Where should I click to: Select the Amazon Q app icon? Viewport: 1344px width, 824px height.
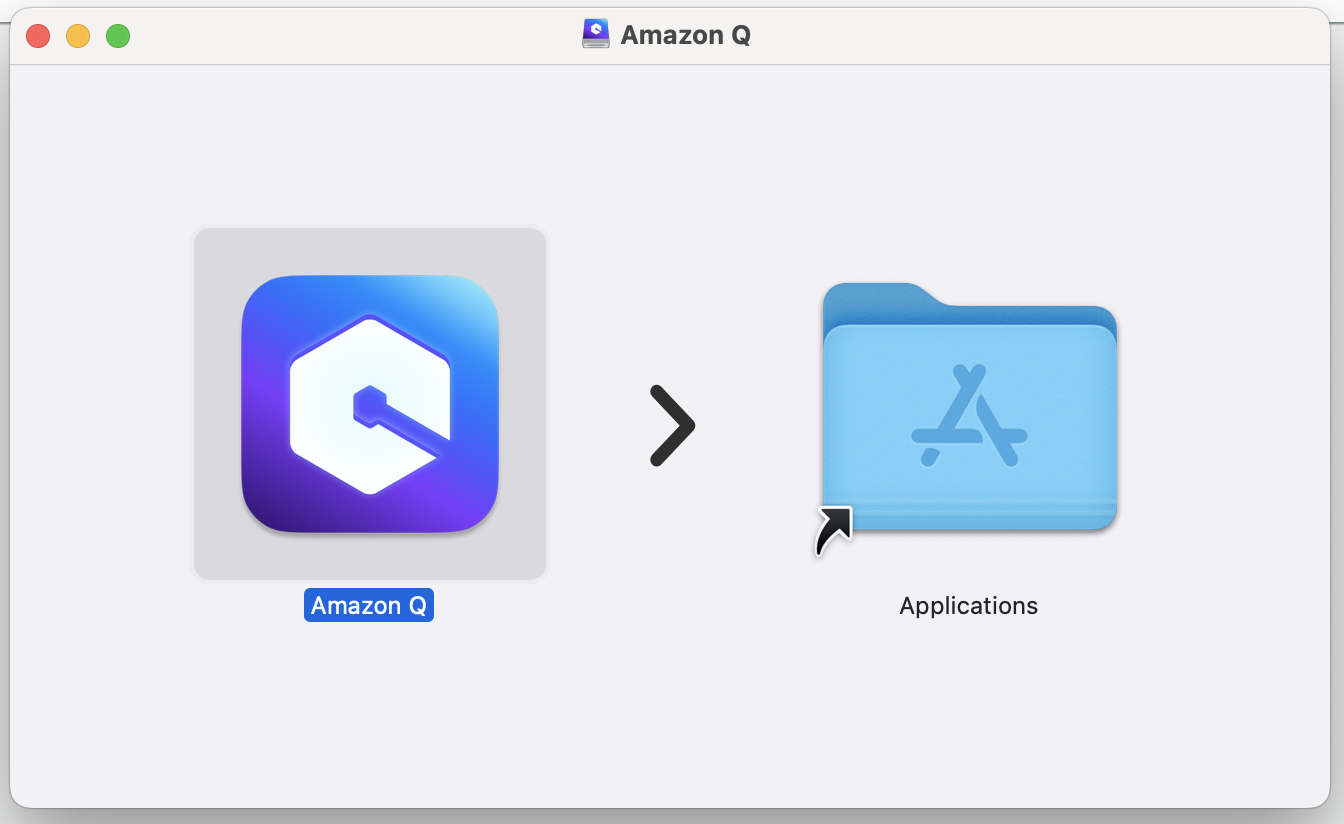370,403
